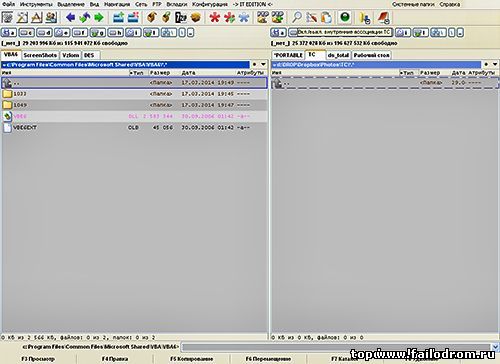The image size is (500, 364).
Task: Open the command line history dropdown
Action: 495,347
